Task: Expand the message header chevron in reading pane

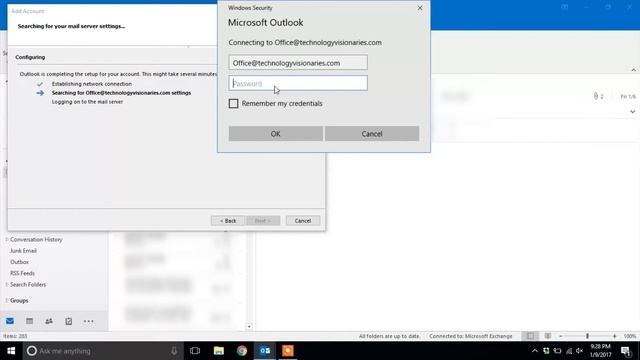Action: (633, 111)
